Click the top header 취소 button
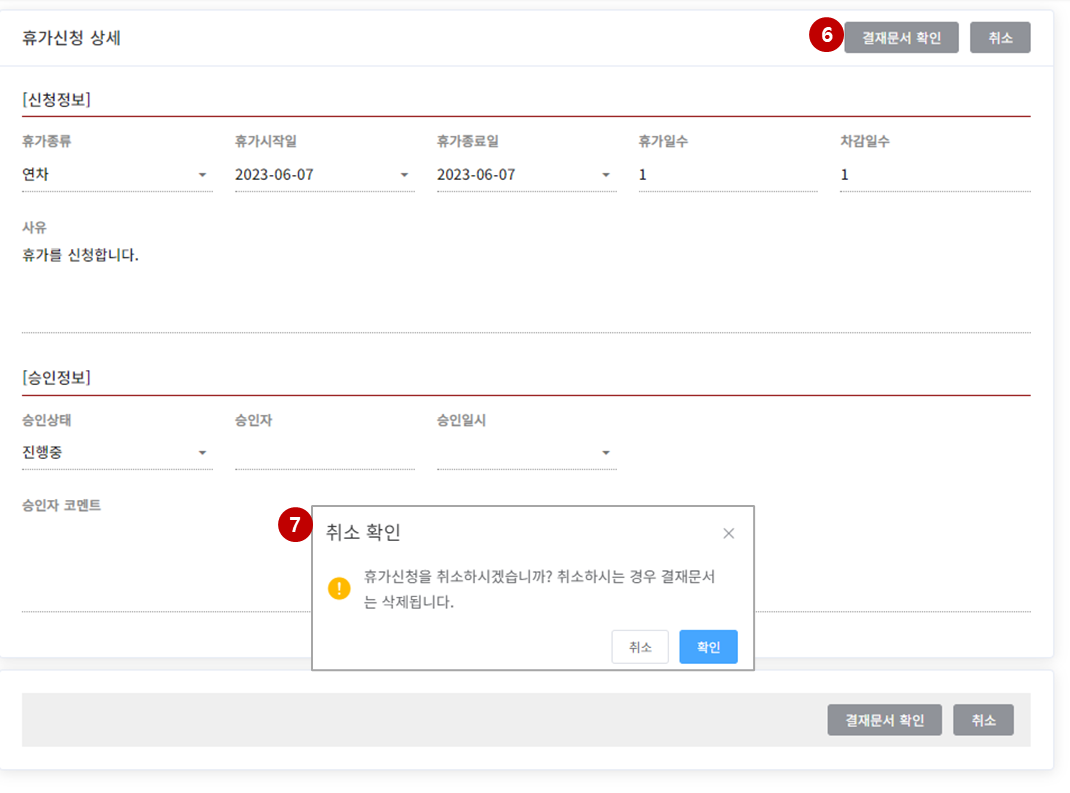 pos(1000,38)
